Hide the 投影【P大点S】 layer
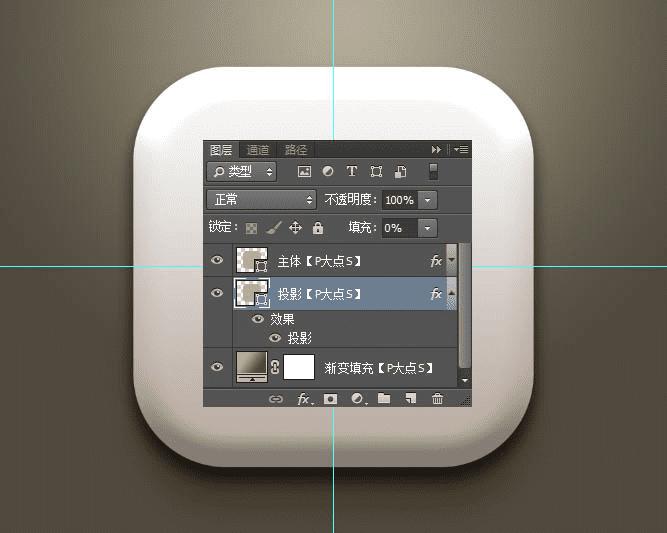667x533 pixels. point(217,293)
